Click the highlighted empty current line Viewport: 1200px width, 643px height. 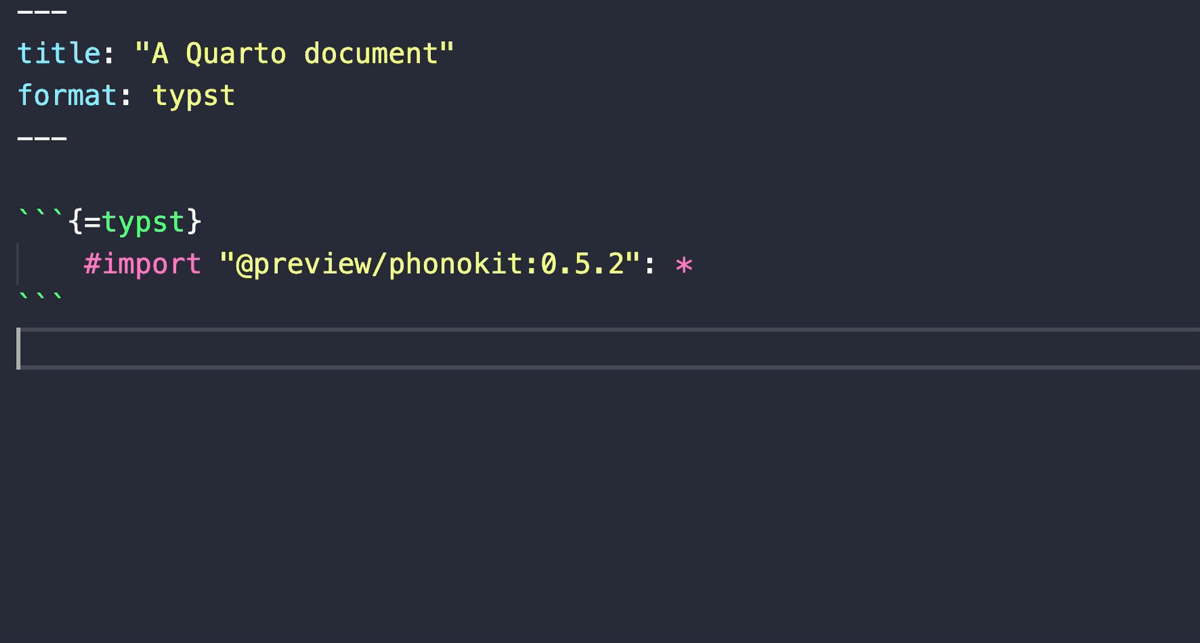600,349
